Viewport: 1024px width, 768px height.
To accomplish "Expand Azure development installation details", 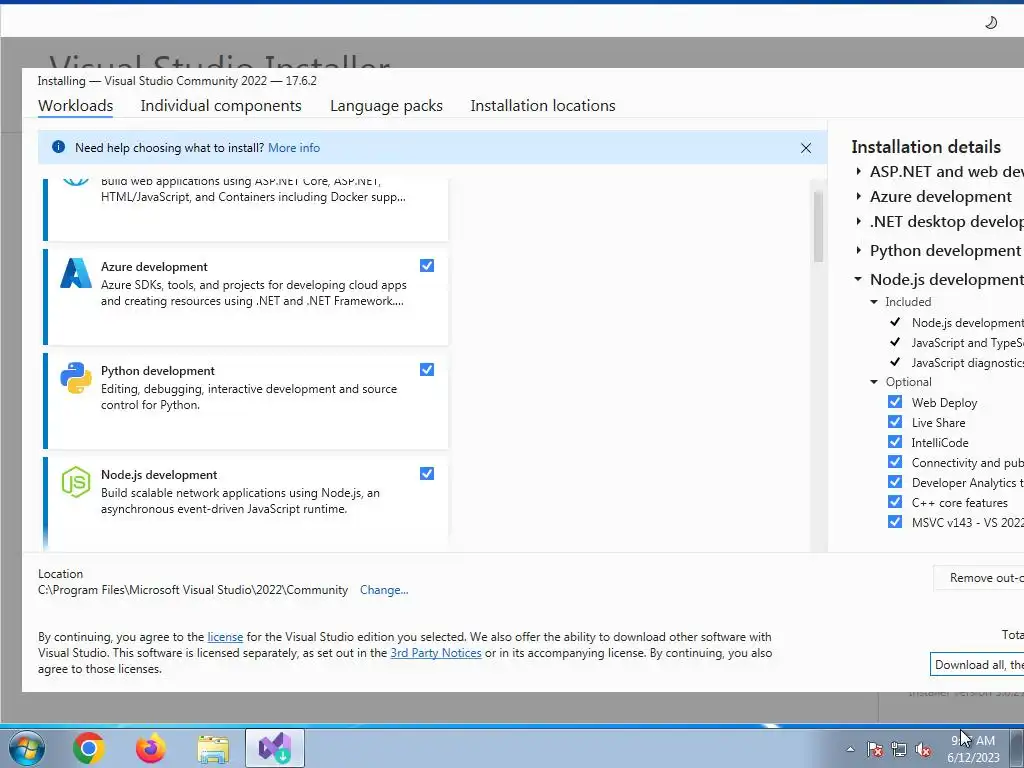I will [859, 196].
